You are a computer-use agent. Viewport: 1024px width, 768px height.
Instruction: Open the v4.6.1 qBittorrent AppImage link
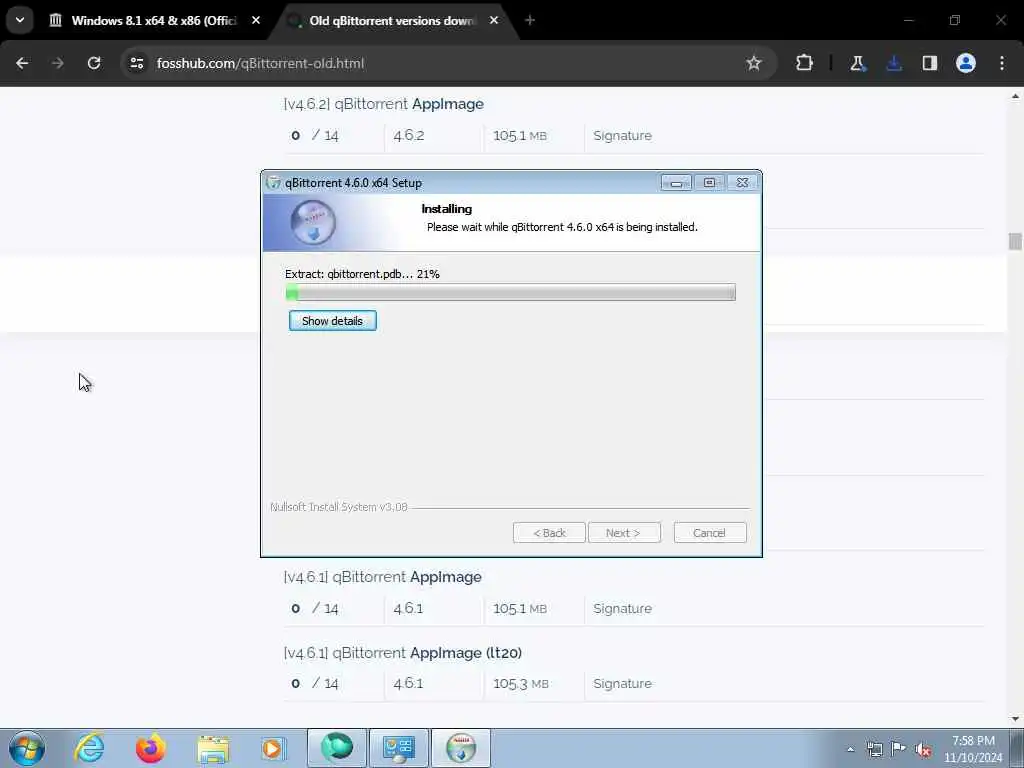(x=383, y=577)
